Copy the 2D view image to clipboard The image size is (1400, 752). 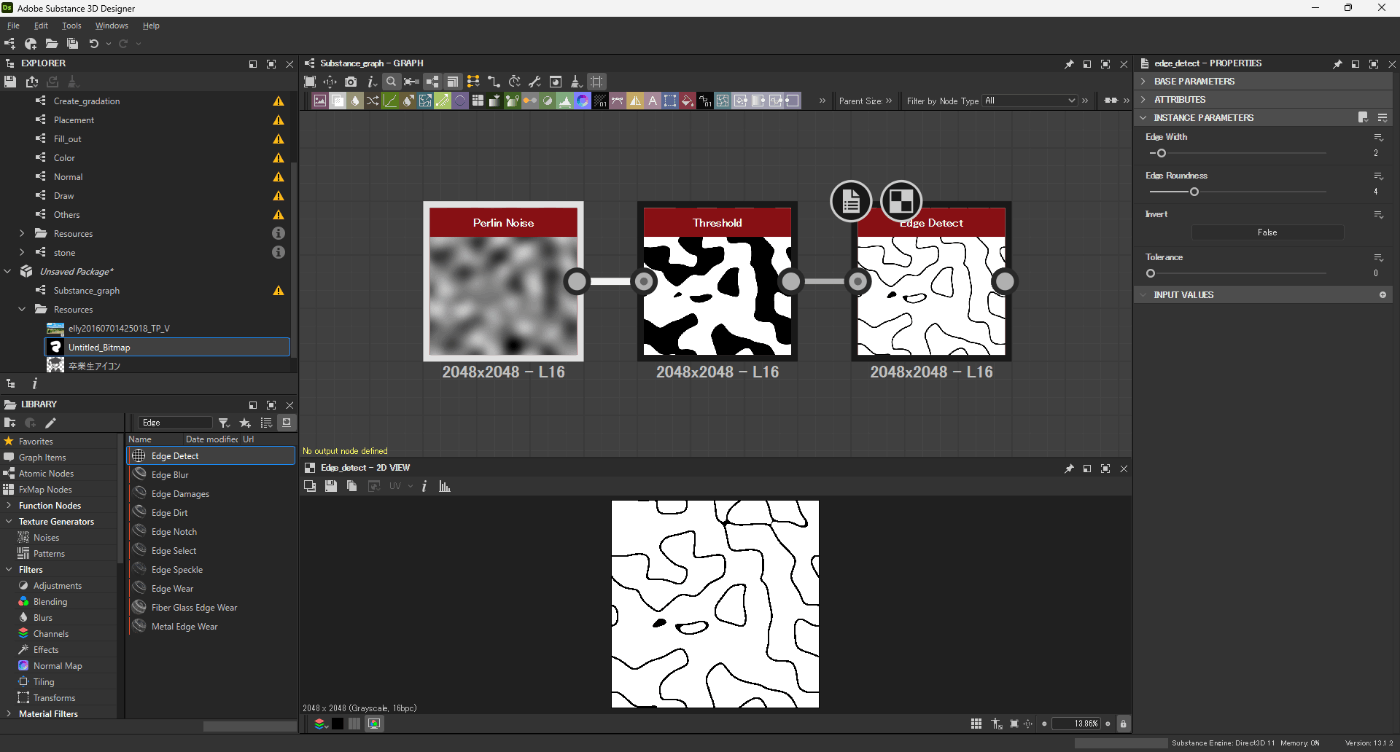(352, 486)
